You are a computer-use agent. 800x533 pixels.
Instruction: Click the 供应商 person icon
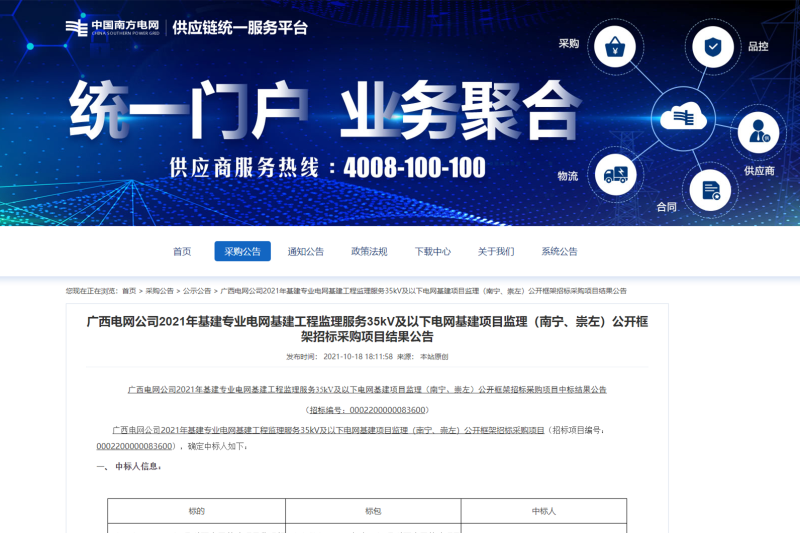point(759,131)
